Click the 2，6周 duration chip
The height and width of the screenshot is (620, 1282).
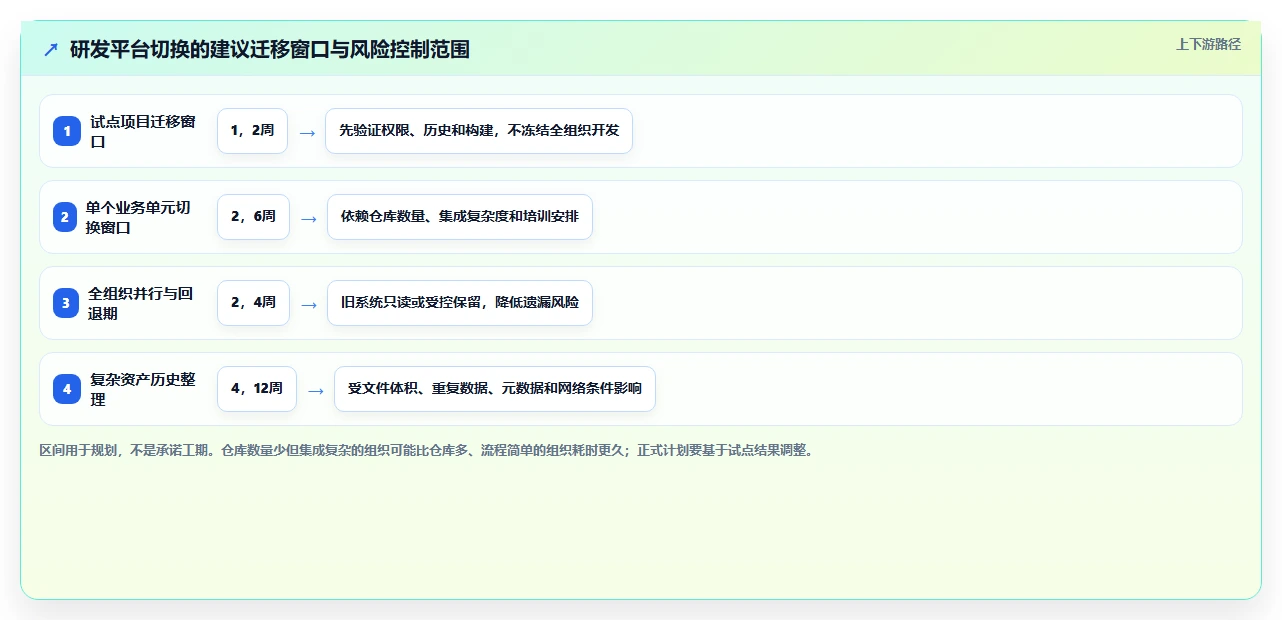tap(253, 217)
